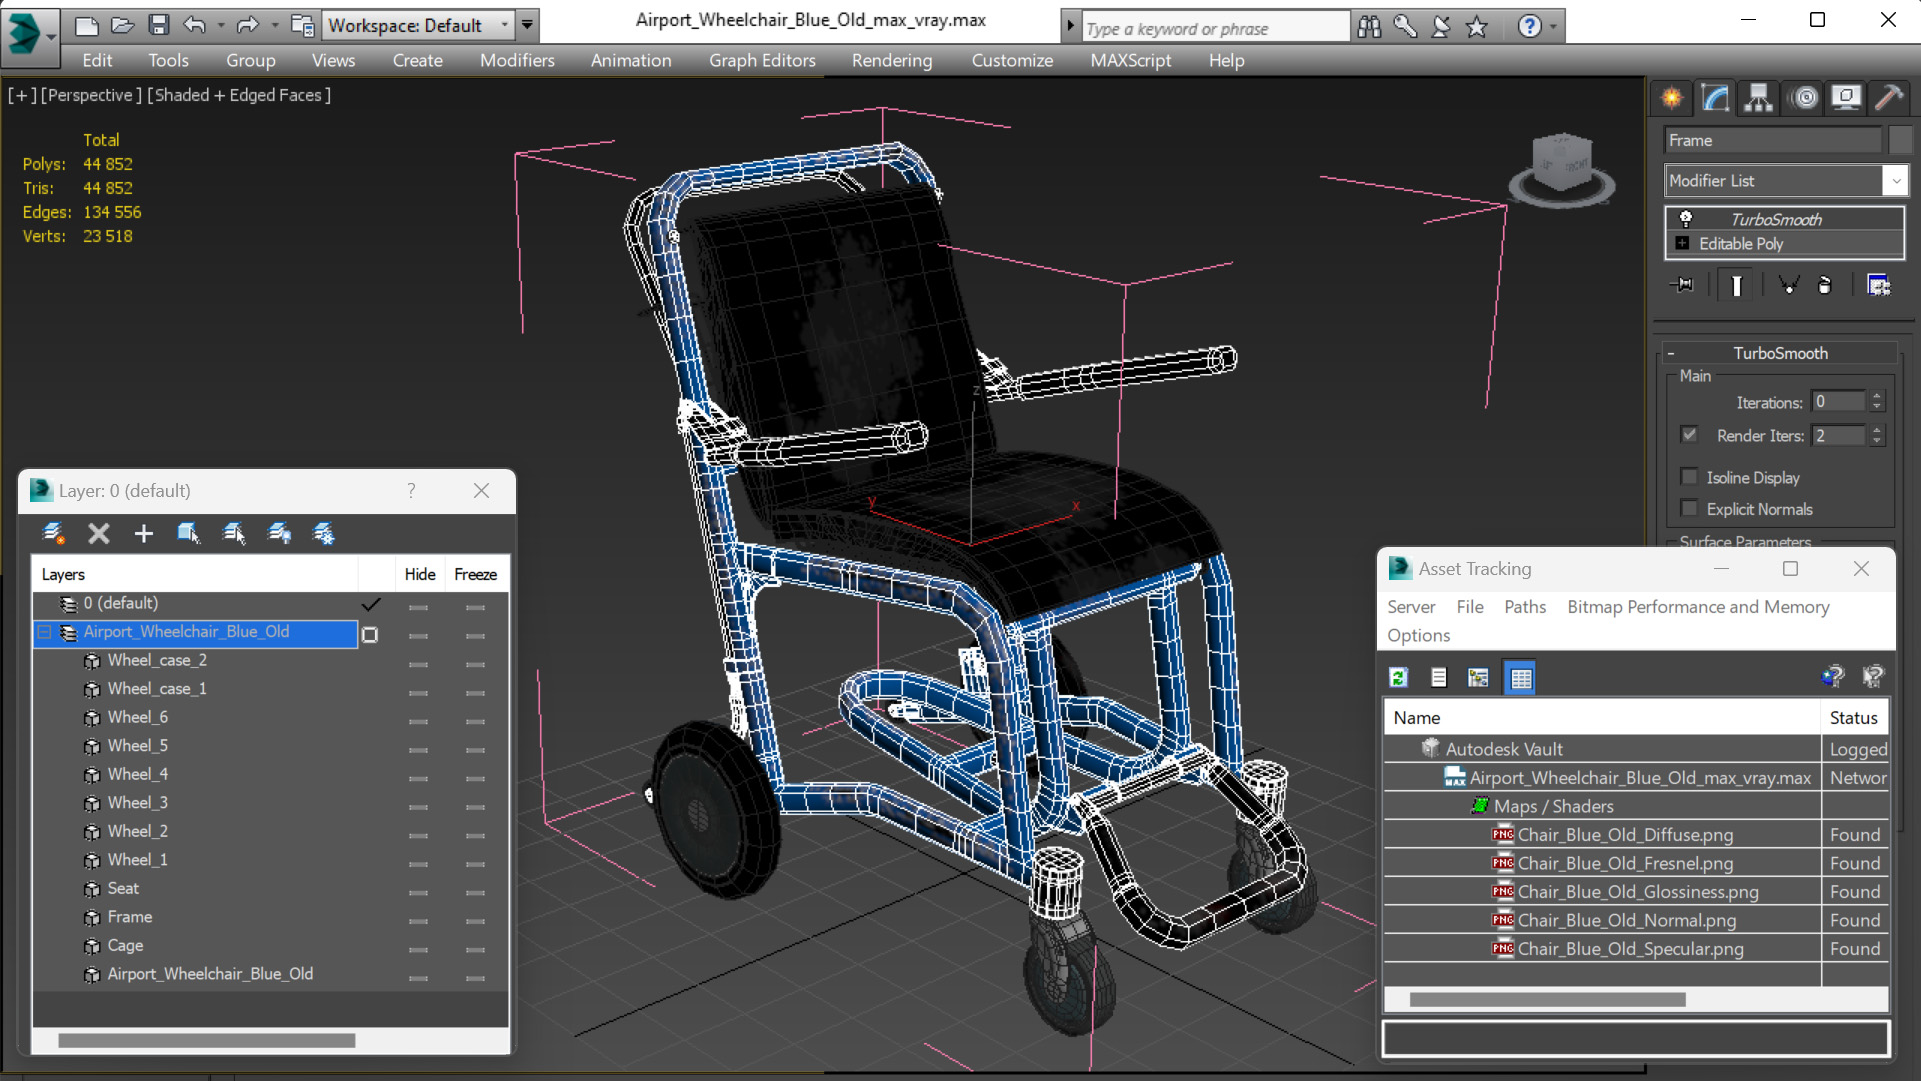The height and width of the screenshot is (1081, 1921).
Task: Click Remove Modifier trash icon
Action: (x=1825, y=286)
